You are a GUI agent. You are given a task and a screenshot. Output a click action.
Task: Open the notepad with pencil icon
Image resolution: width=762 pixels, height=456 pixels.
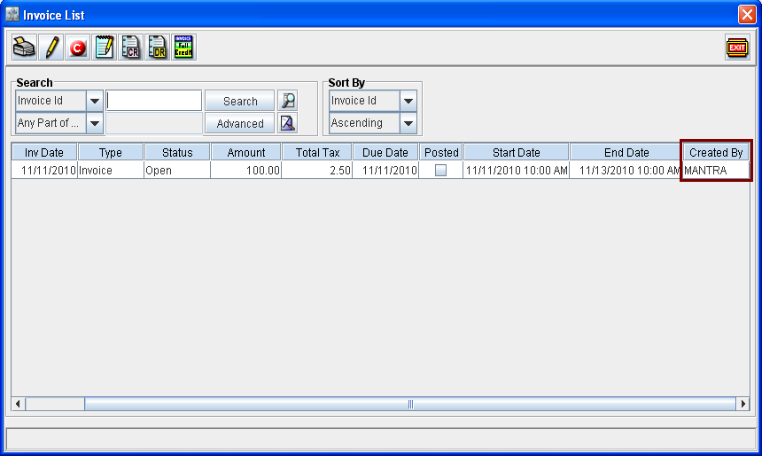pos(104,48)
